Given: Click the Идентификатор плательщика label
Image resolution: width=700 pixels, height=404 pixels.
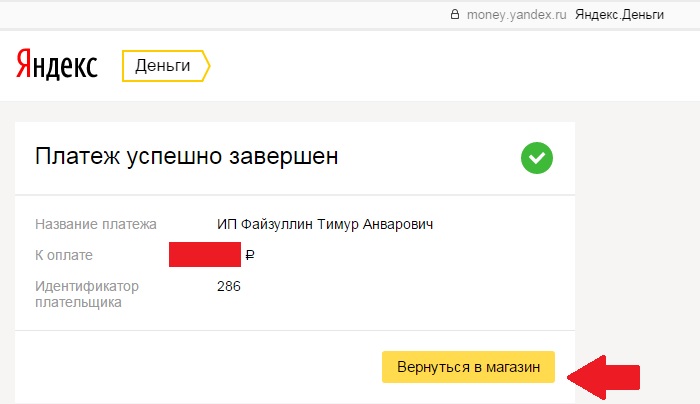Looking at the screenshot, I should click(x=87, y=294).
